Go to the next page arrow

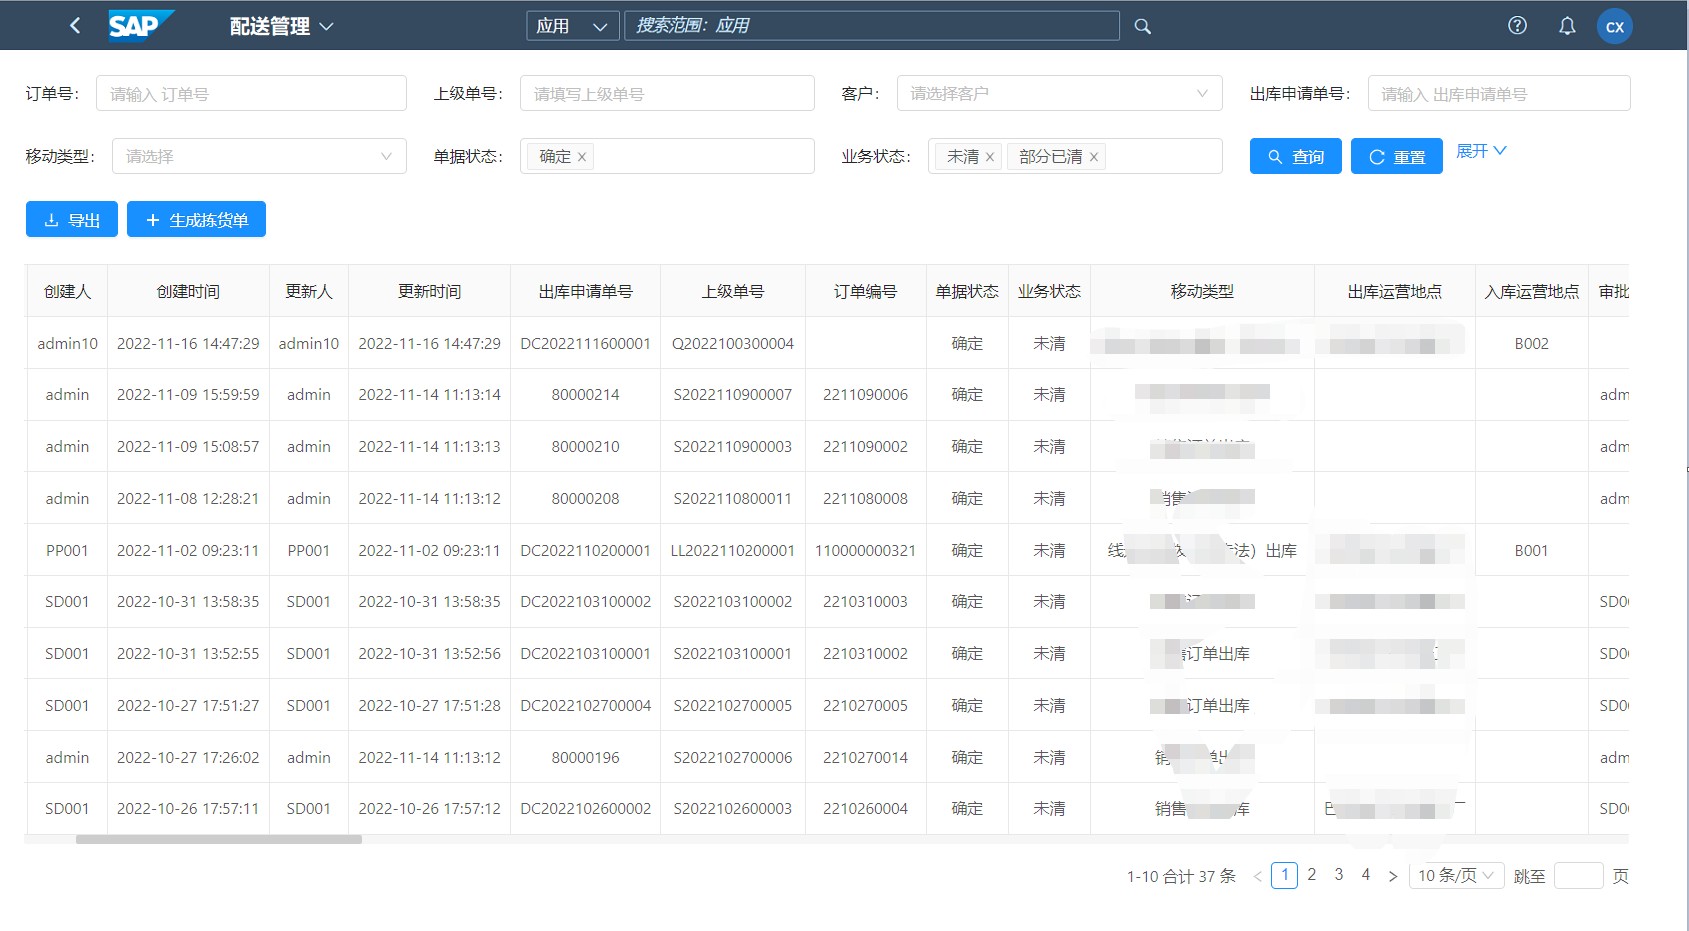1393,876
